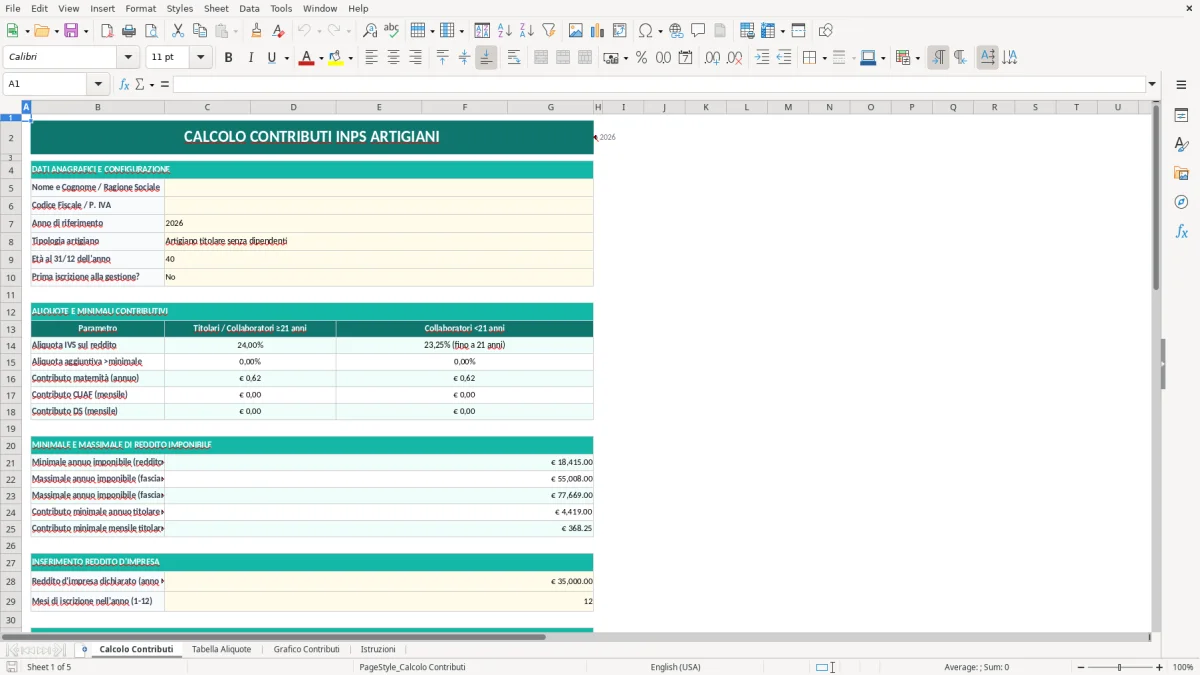Click the Save document icon
1200x675 pixels.
pos(71,31)
